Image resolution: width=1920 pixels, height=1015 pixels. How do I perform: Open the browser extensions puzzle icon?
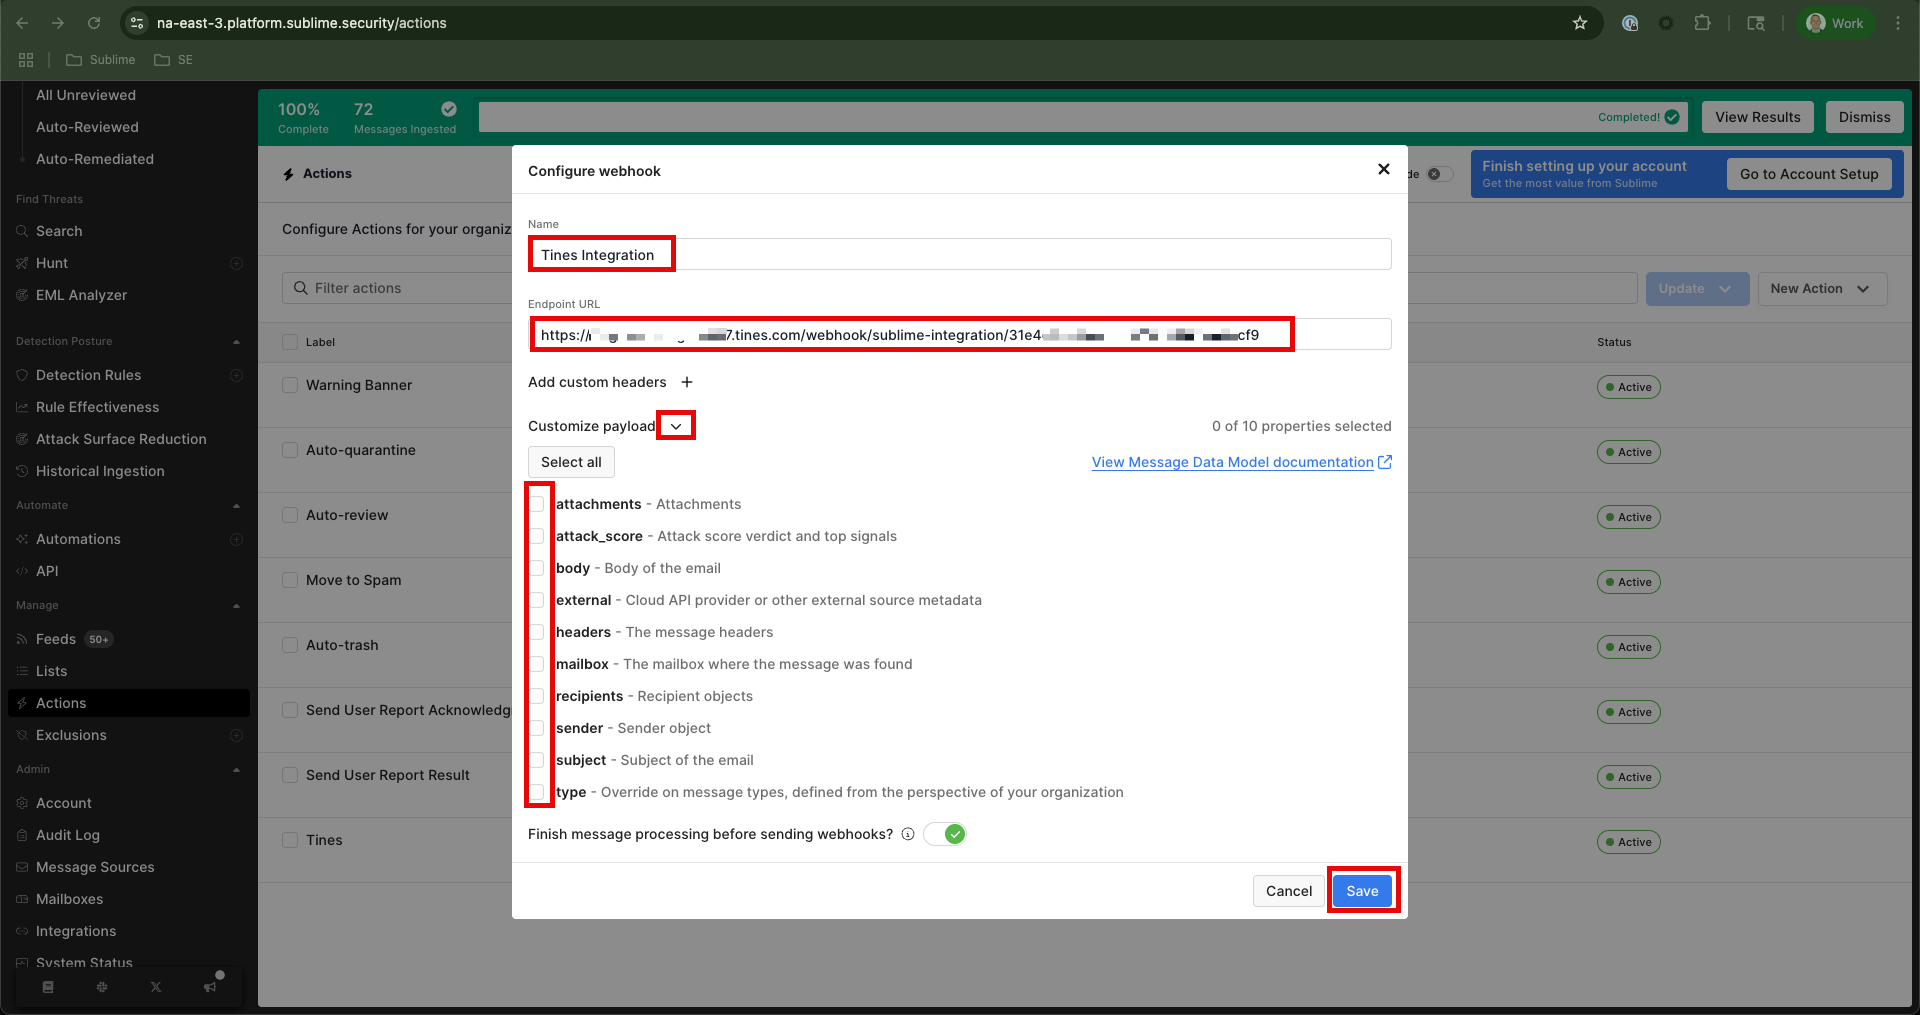coord(1702,23)
